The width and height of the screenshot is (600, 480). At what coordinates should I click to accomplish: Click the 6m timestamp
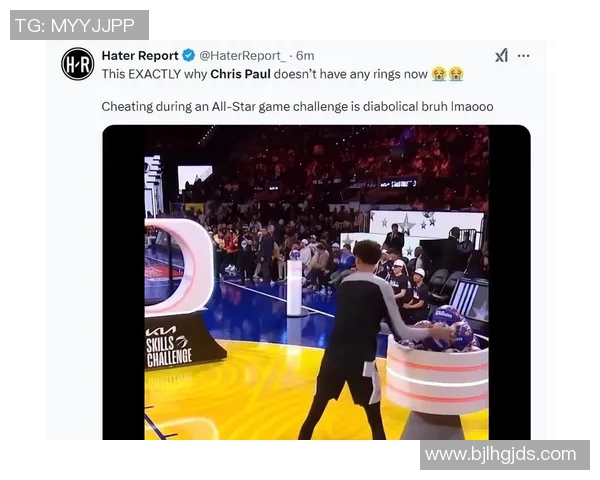point(305,56)
